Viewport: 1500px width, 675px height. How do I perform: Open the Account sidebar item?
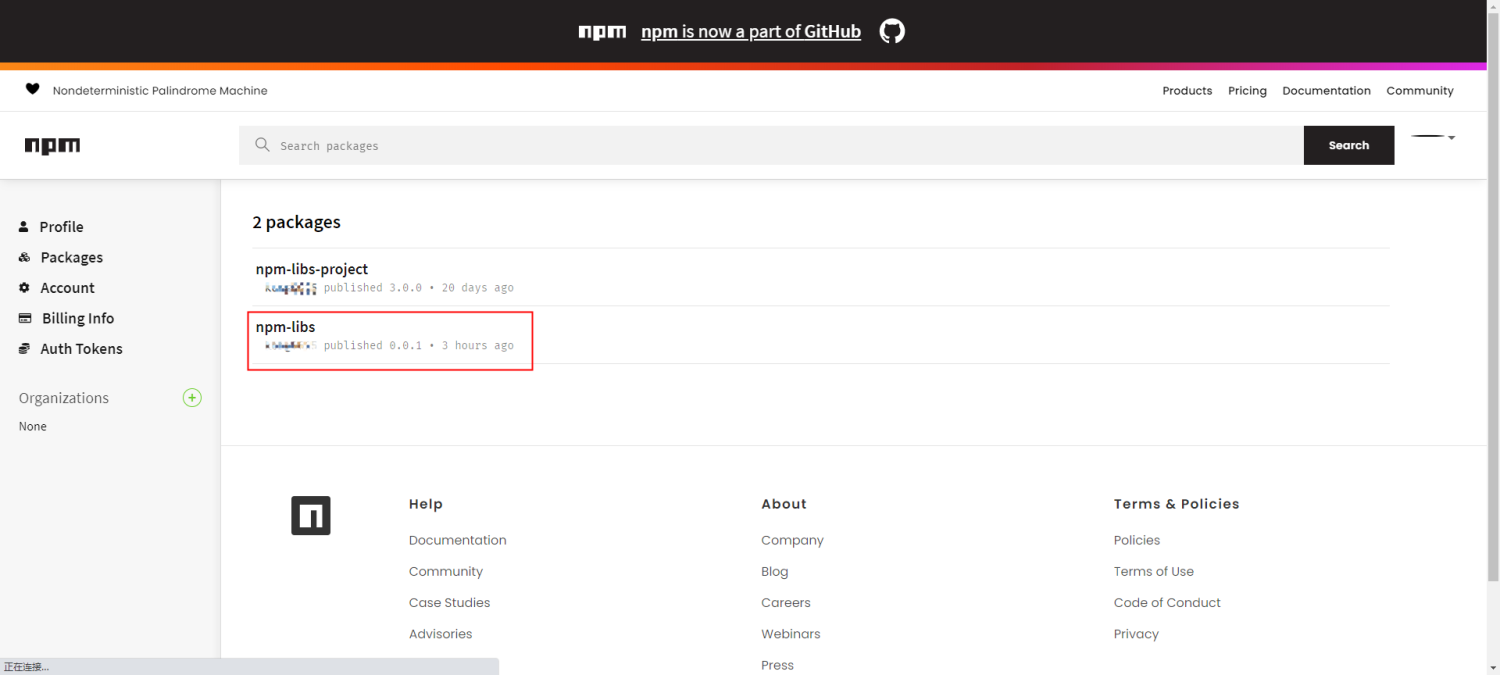point(67,288)
